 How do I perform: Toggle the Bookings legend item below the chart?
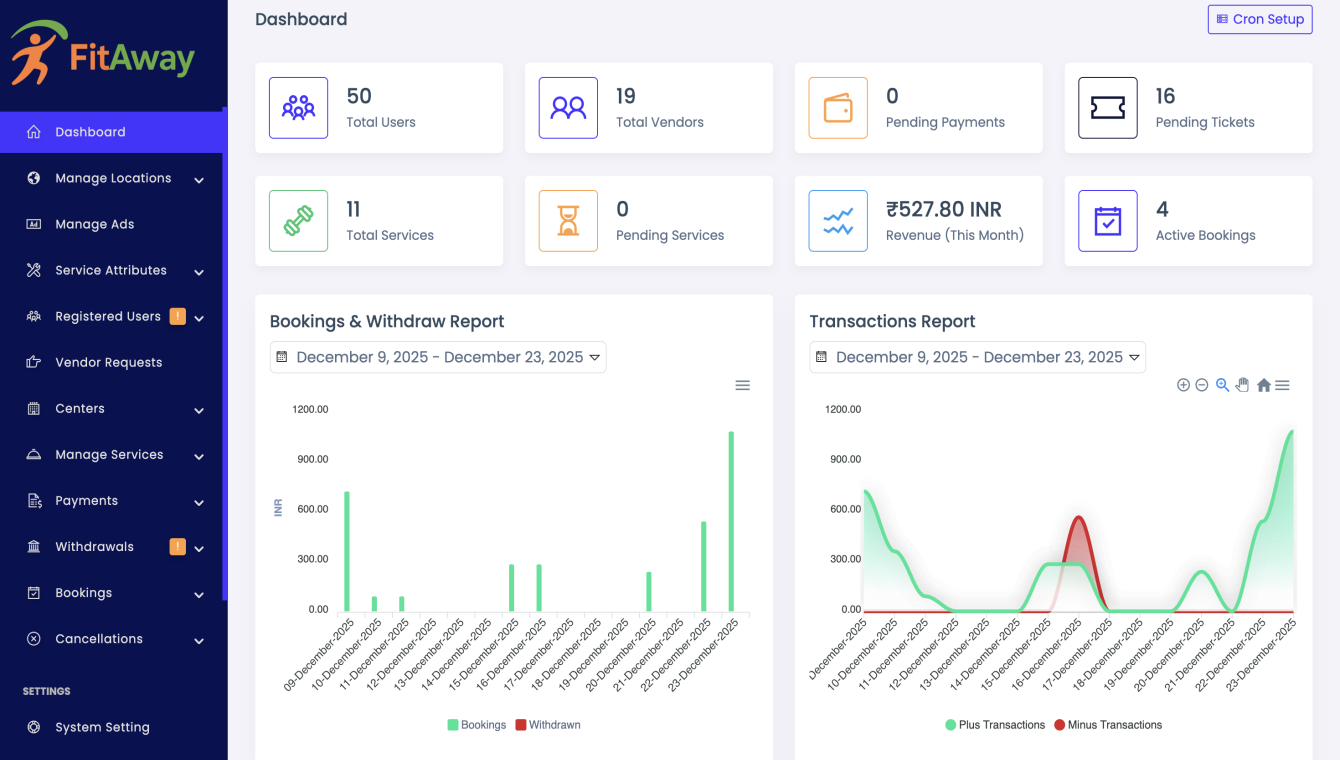coord(477,724)
